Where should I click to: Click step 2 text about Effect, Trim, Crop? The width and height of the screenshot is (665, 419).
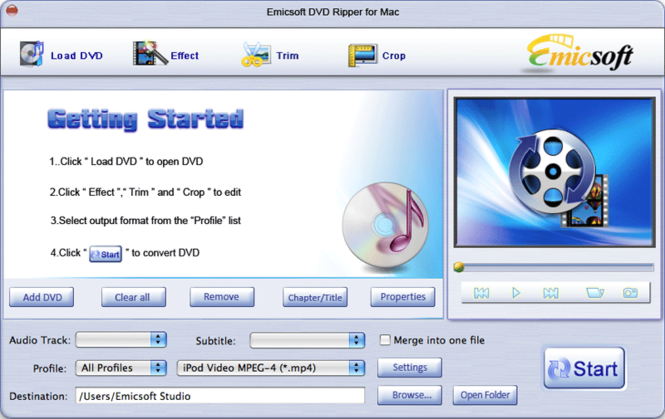tap(145, 192)
